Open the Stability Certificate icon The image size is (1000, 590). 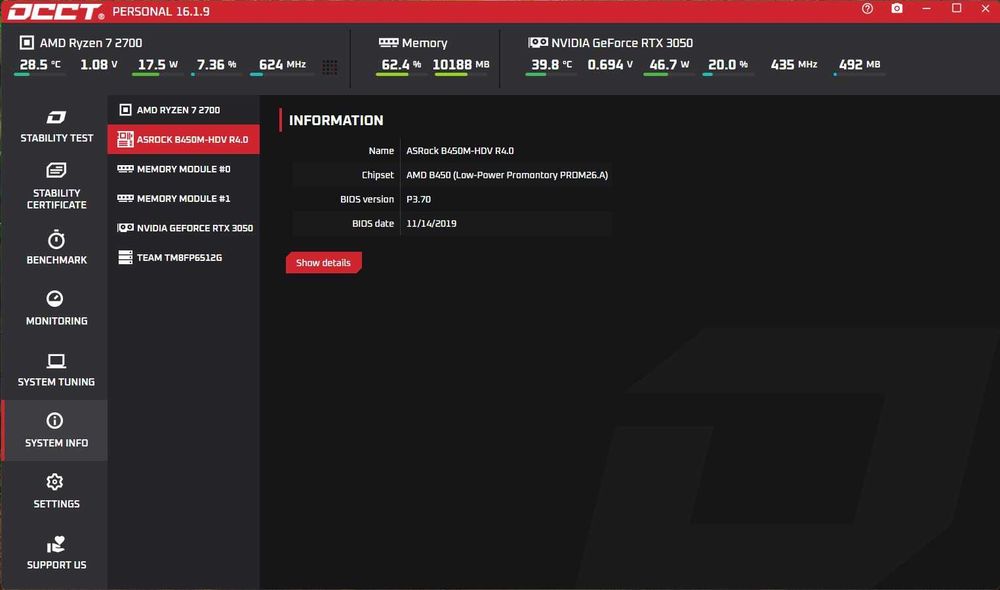55,170
